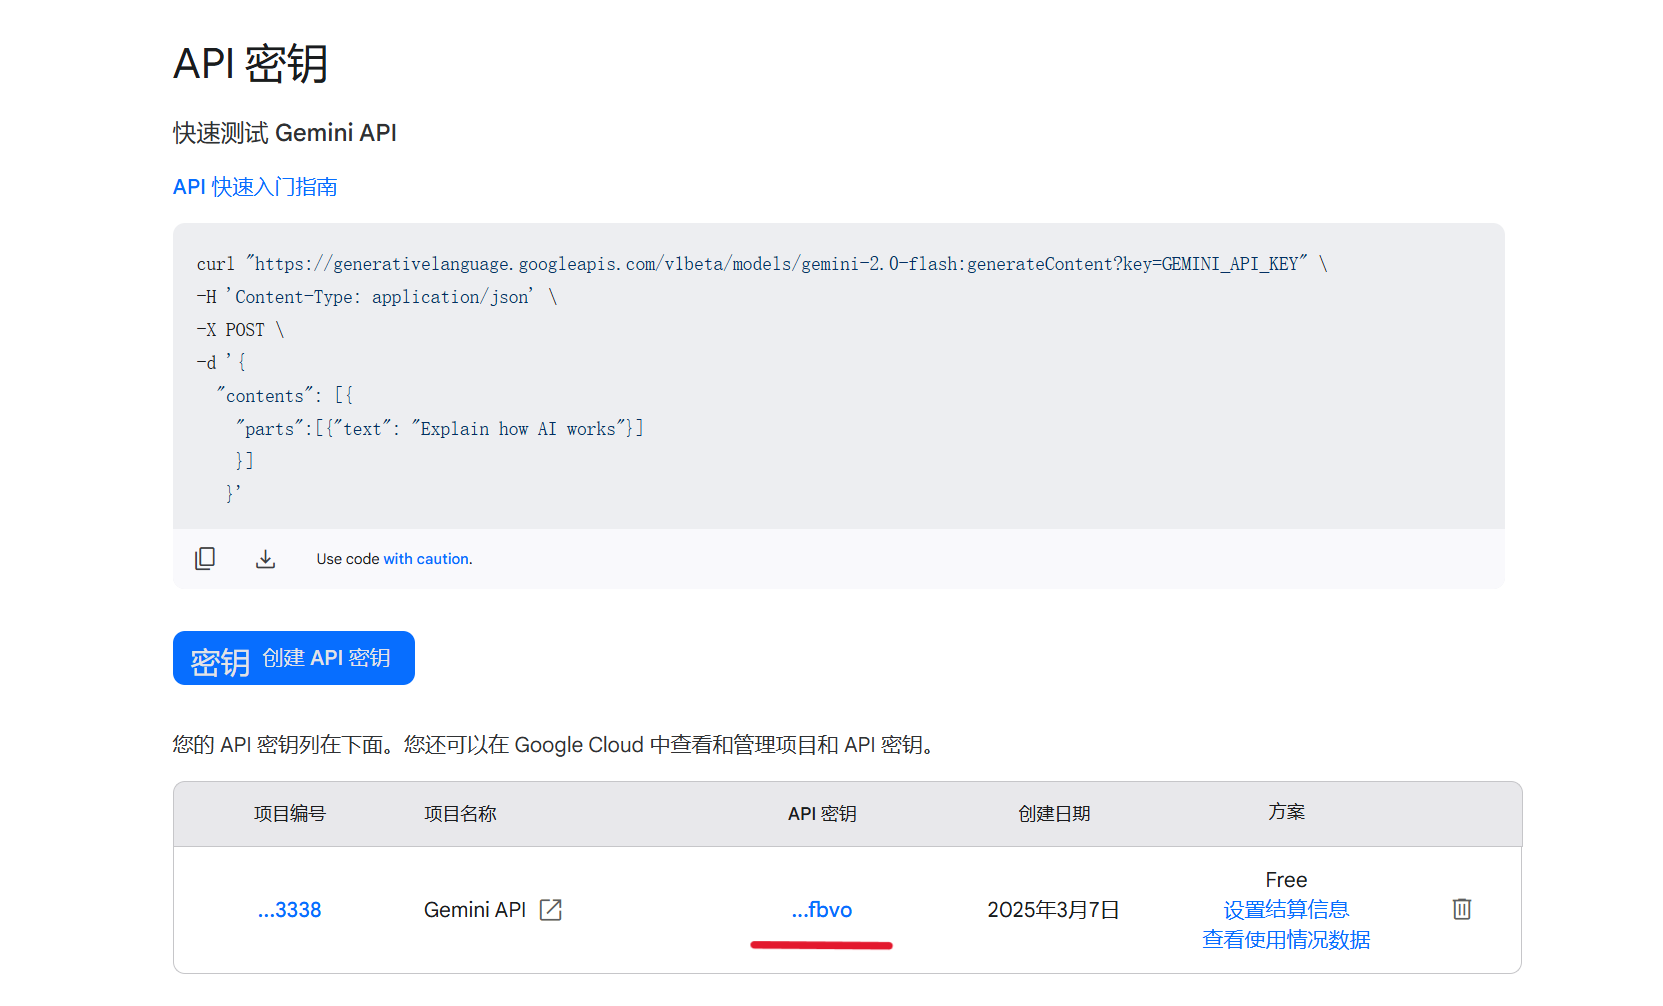Select the 创建日期 column header
Viewport: 1663px width, 1006px height.
1054,814
